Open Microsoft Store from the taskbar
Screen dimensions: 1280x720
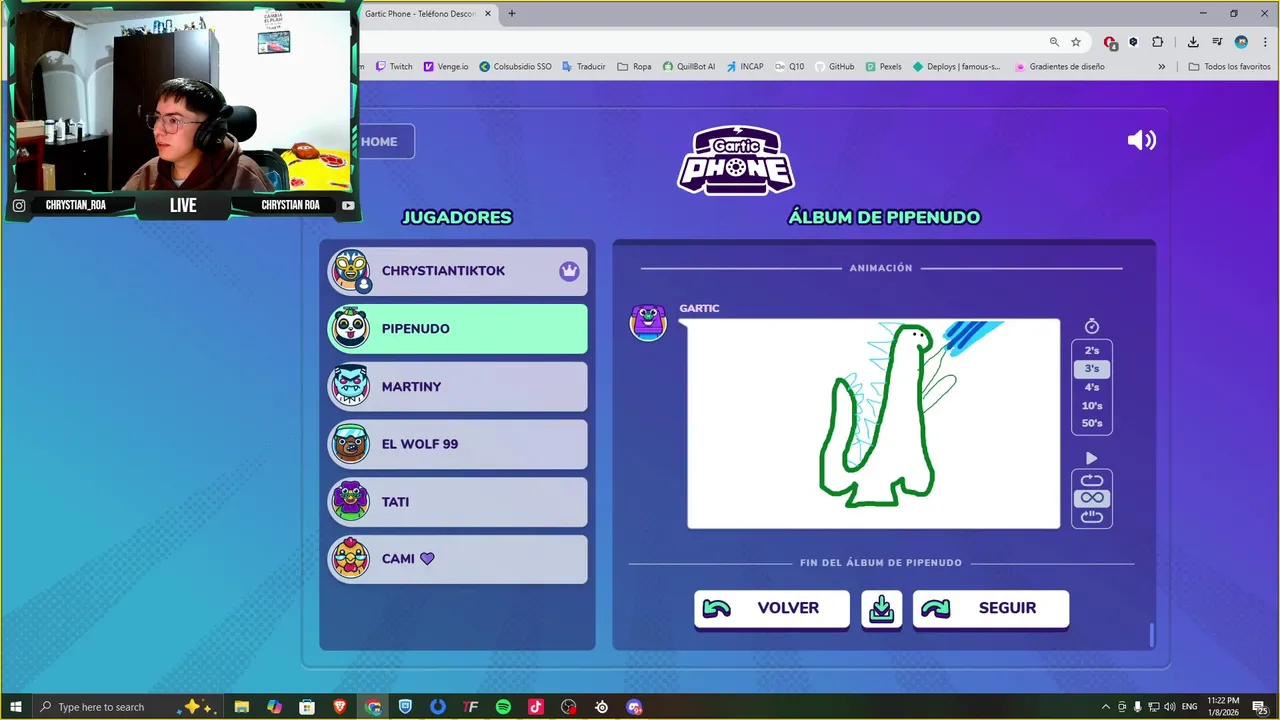(307, 707)
